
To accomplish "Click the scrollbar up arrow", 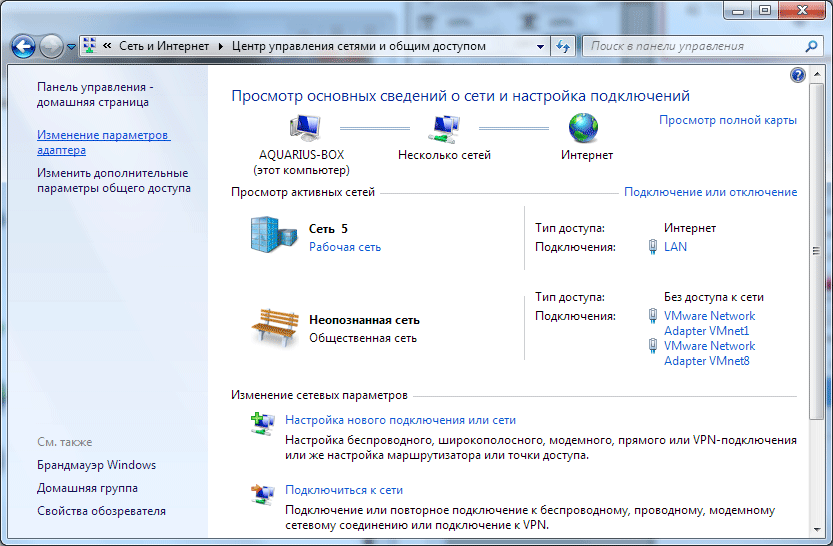I will pyautogui.click(x=816, y=74).
